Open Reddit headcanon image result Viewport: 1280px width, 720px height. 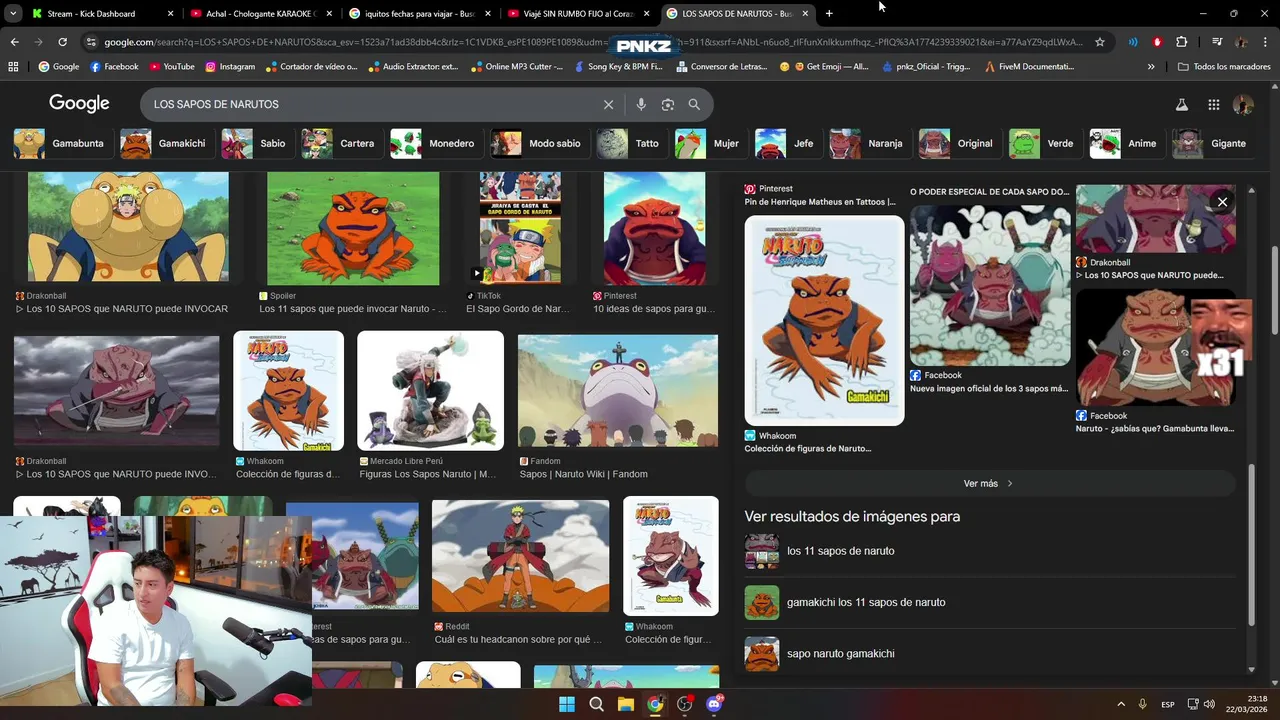tap(520, 556)
